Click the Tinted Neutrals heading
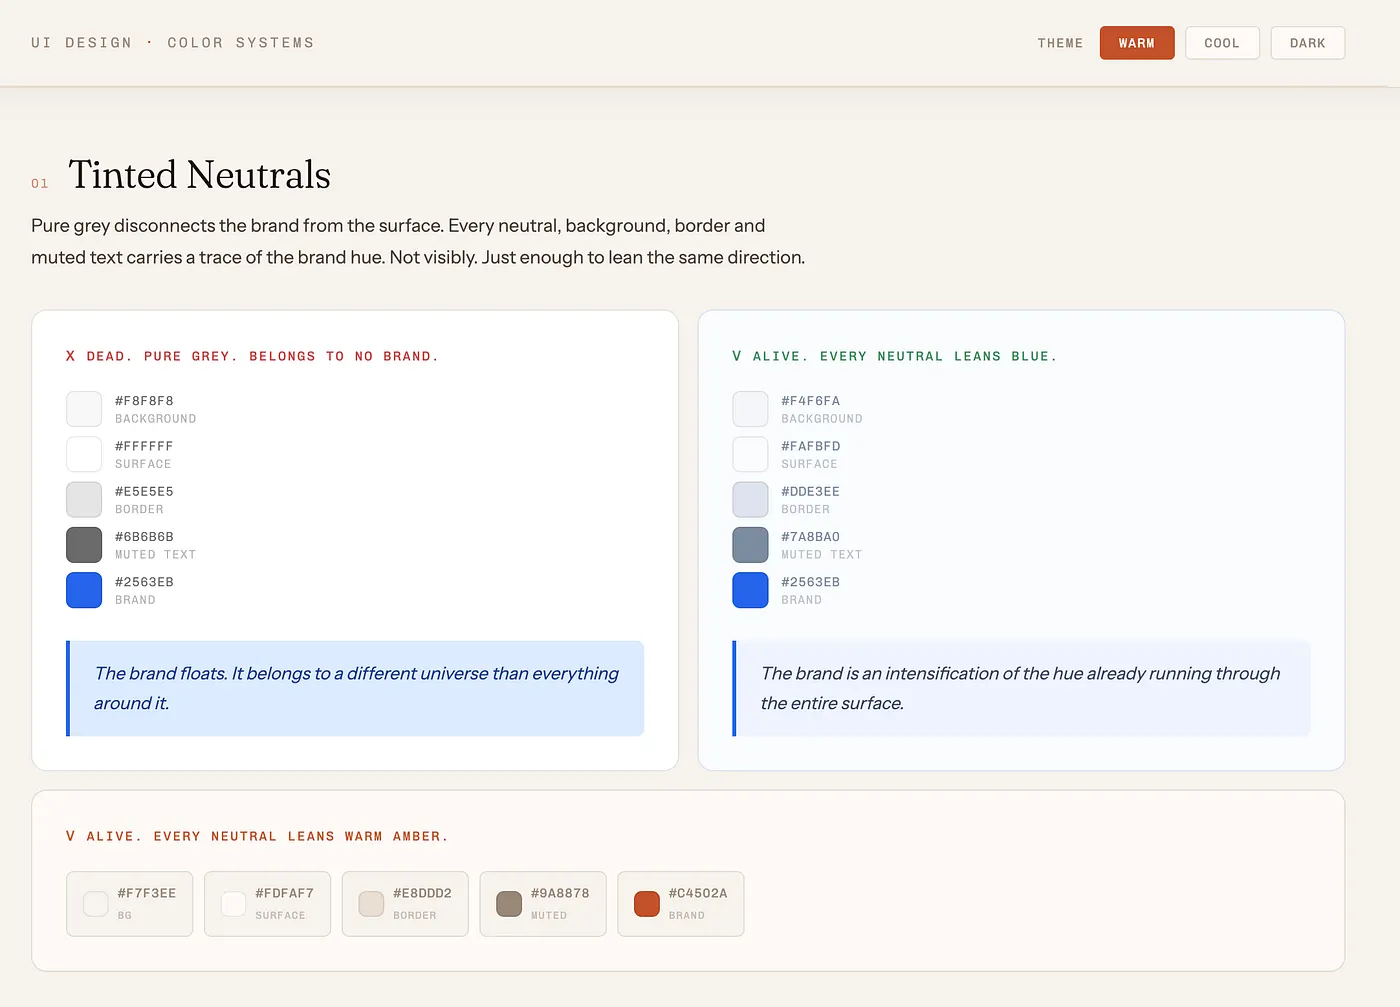The image size is (1400, 1007). (199, 175)
